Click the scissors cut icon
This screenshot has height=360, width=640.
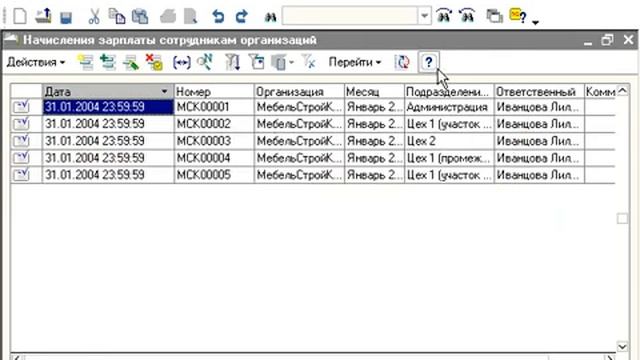94,17
